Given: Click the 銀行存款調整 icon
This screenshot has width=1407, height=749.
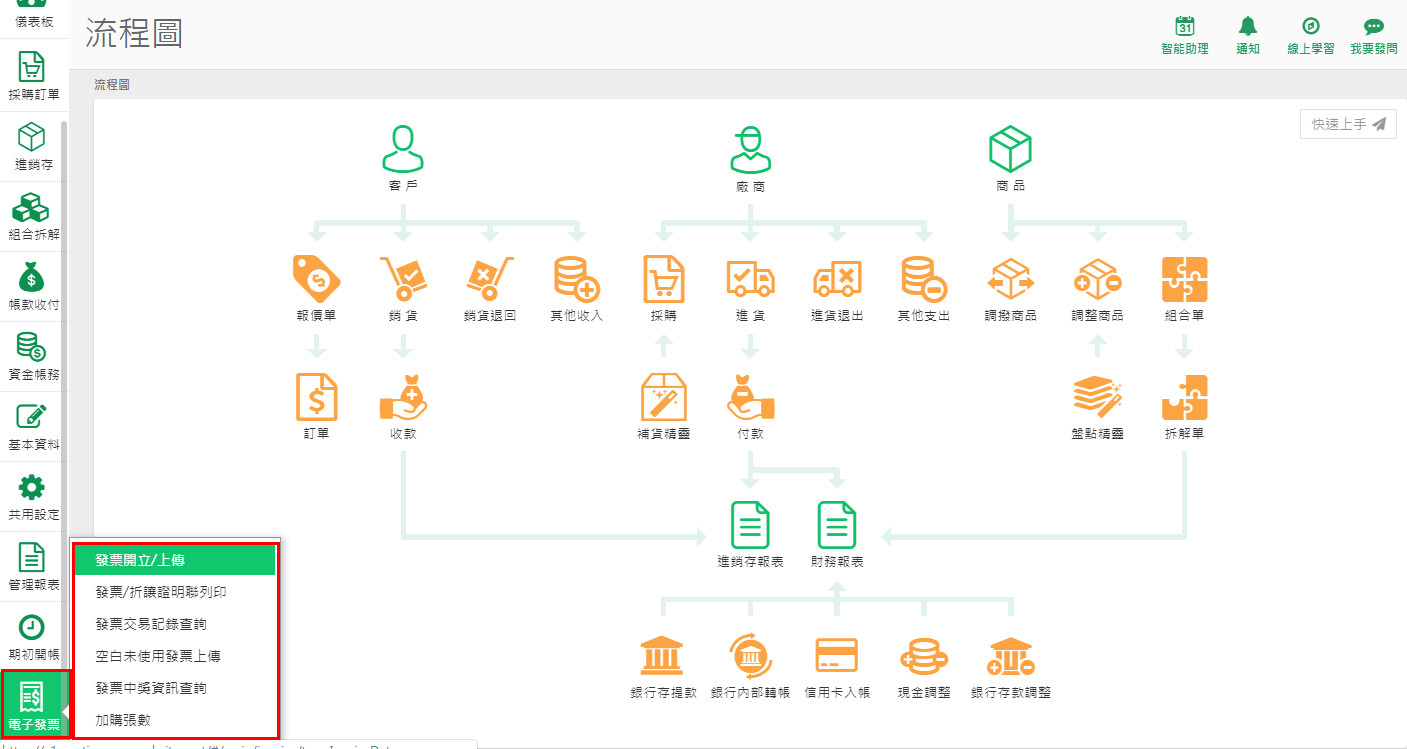Looking at the screenshot, I should 1011,655.
